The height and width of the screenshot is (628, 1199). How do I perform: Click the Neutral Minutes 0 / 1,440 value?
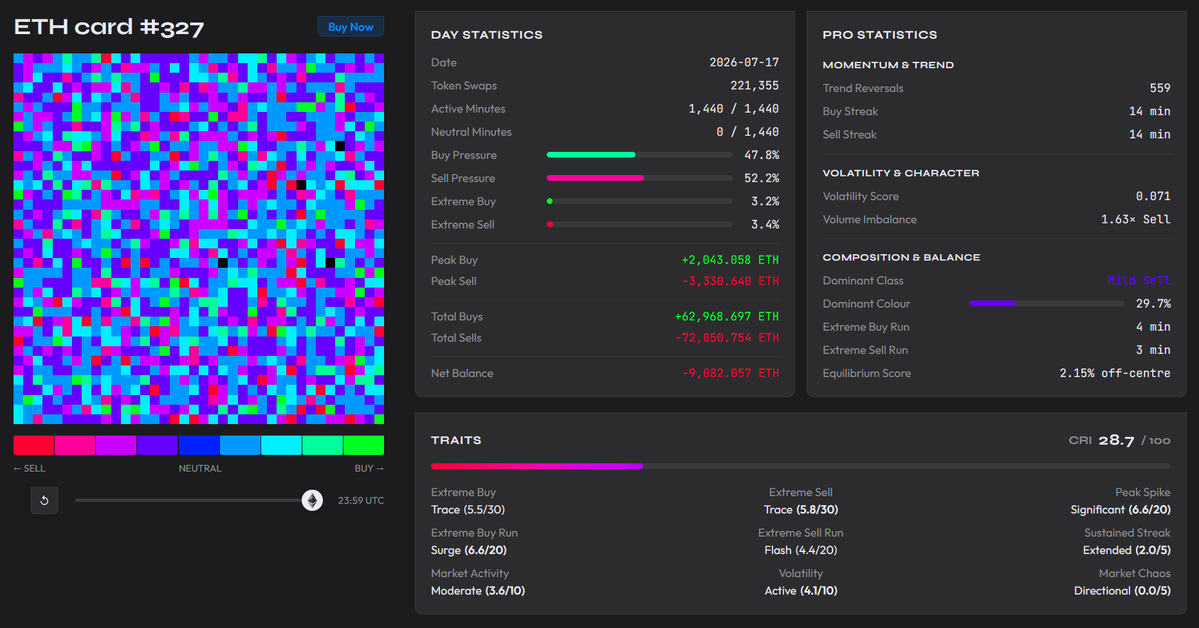[x=747, y=132]
